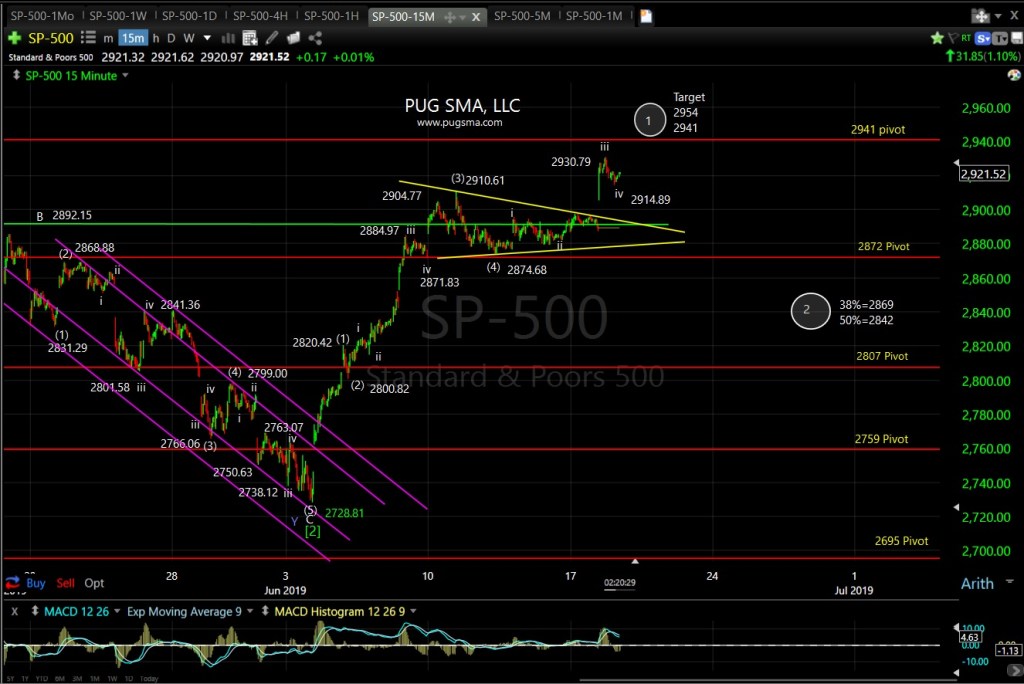Select the daily (D) interval

(x=171, y=39)
